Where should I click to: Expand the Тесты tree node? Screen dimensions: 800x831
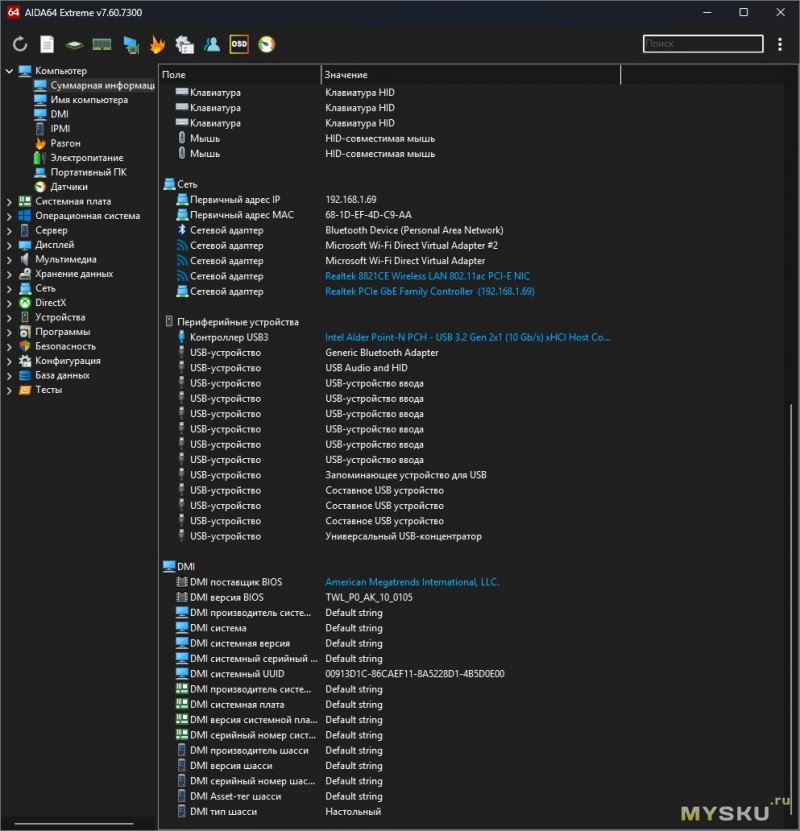pyautogui.click(x=9, y=390)
